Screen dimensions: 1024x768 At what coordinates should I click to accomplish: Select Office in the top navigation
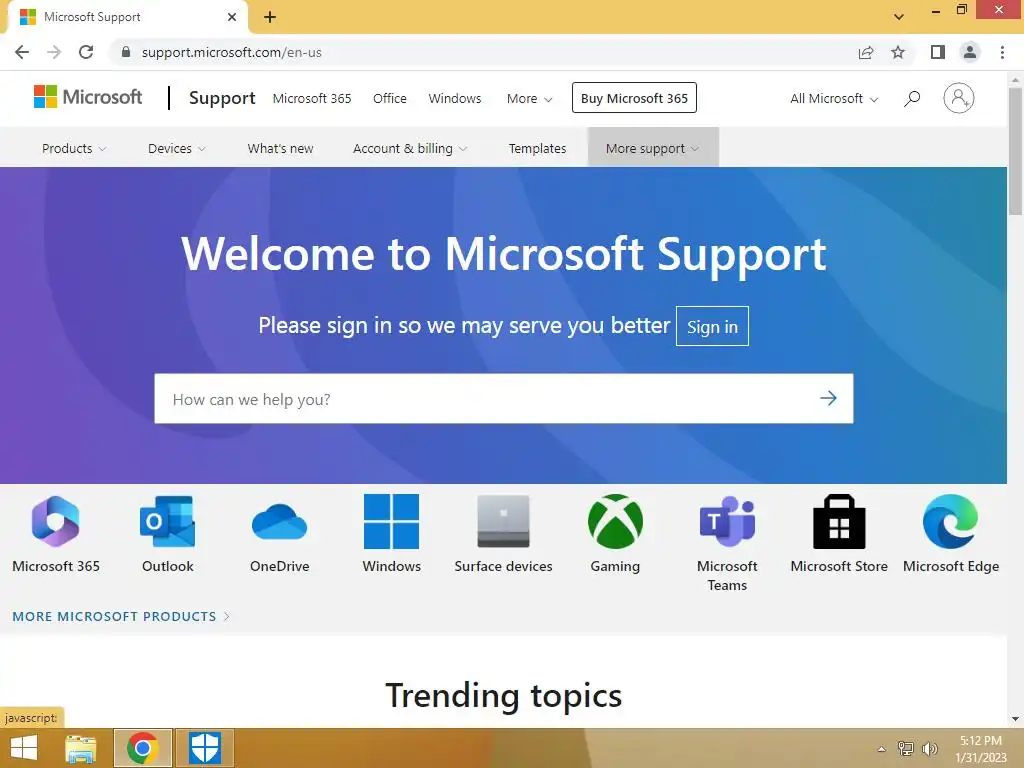tap(390, 99)
